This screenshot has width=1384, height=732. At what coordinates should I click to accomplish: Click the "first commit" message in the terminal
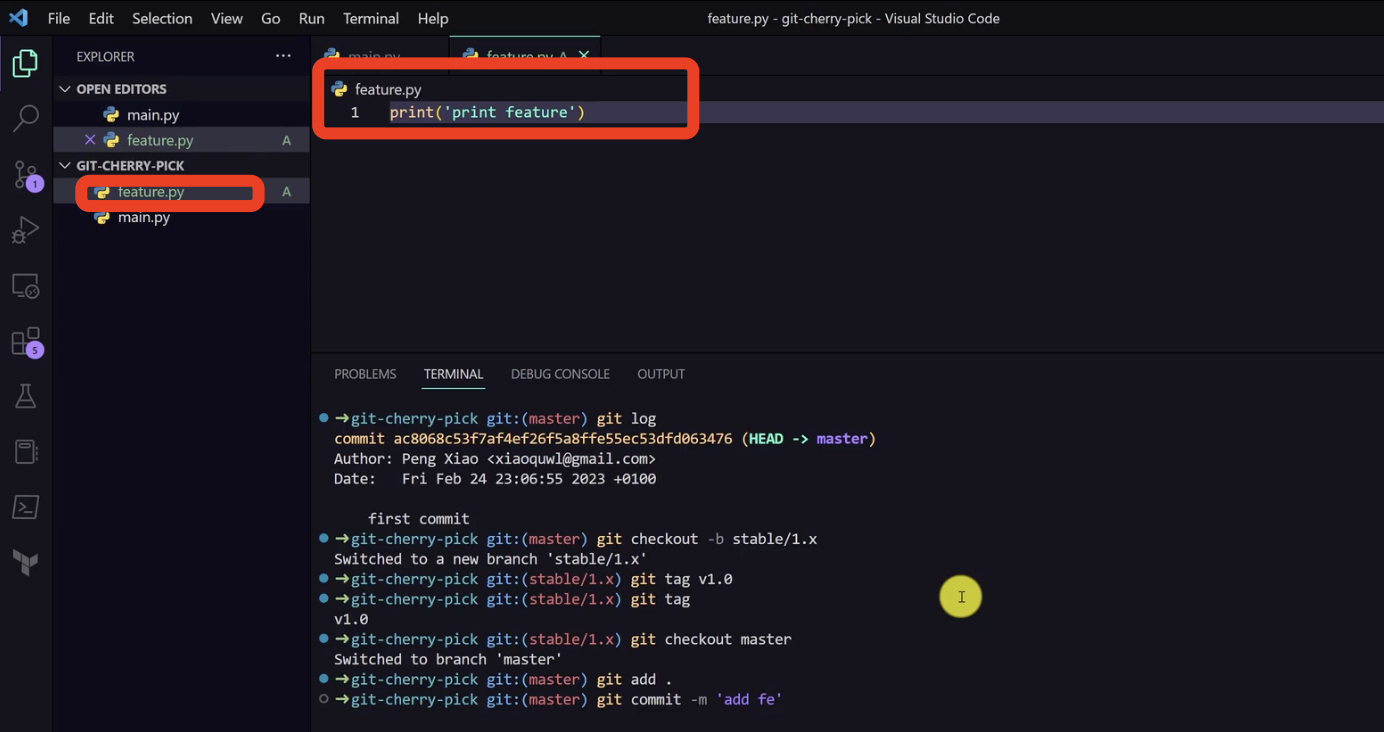pyautogui.click(x=418, y=519)
